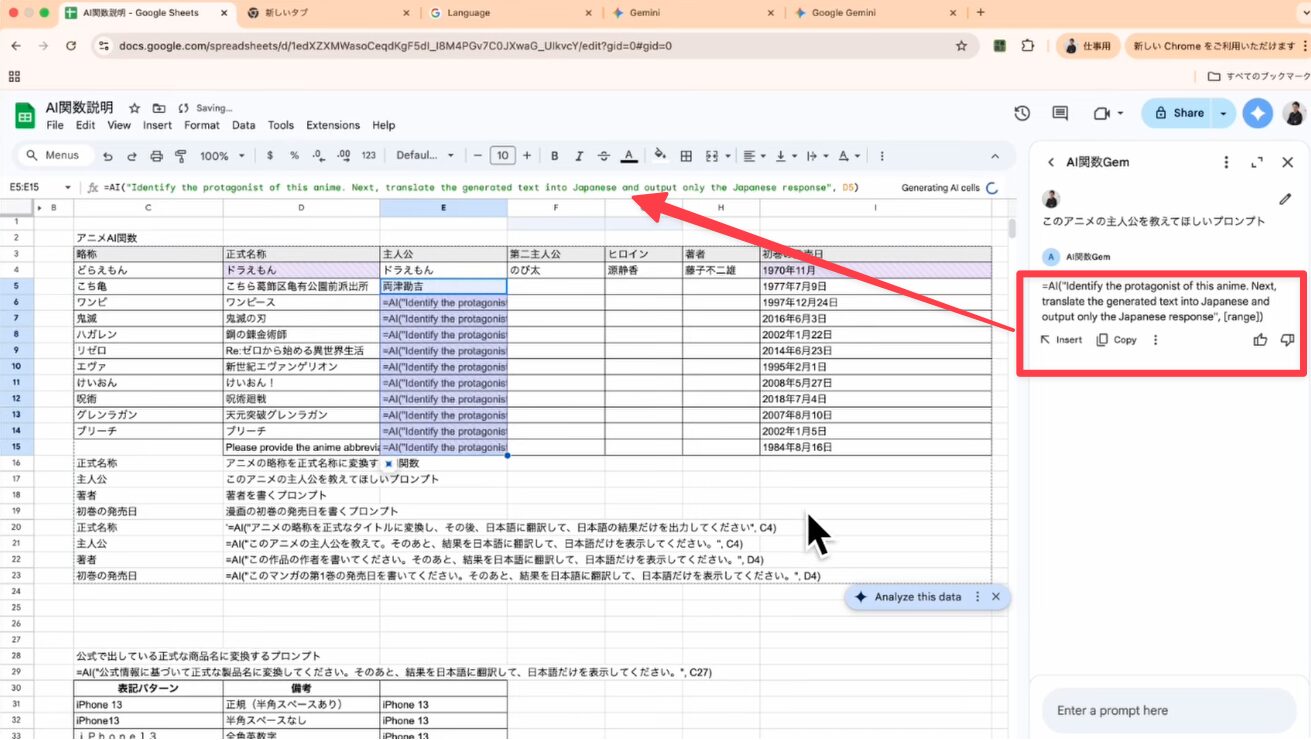Toggle bold formatting
This screenshot has height=740, width=1311.
[554, 156]
